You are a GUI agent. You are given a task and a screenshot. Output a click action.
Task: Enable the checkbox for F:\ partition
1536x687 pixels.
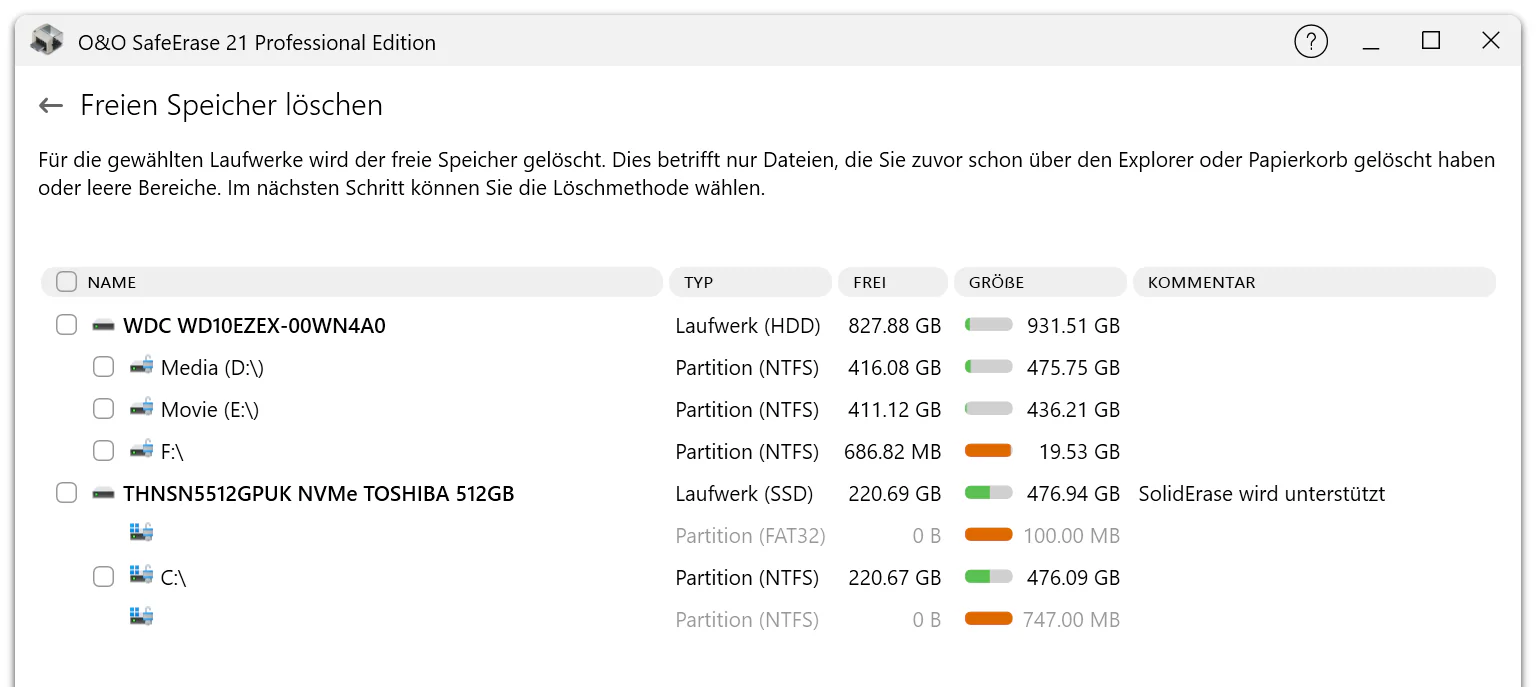[103, 451]
